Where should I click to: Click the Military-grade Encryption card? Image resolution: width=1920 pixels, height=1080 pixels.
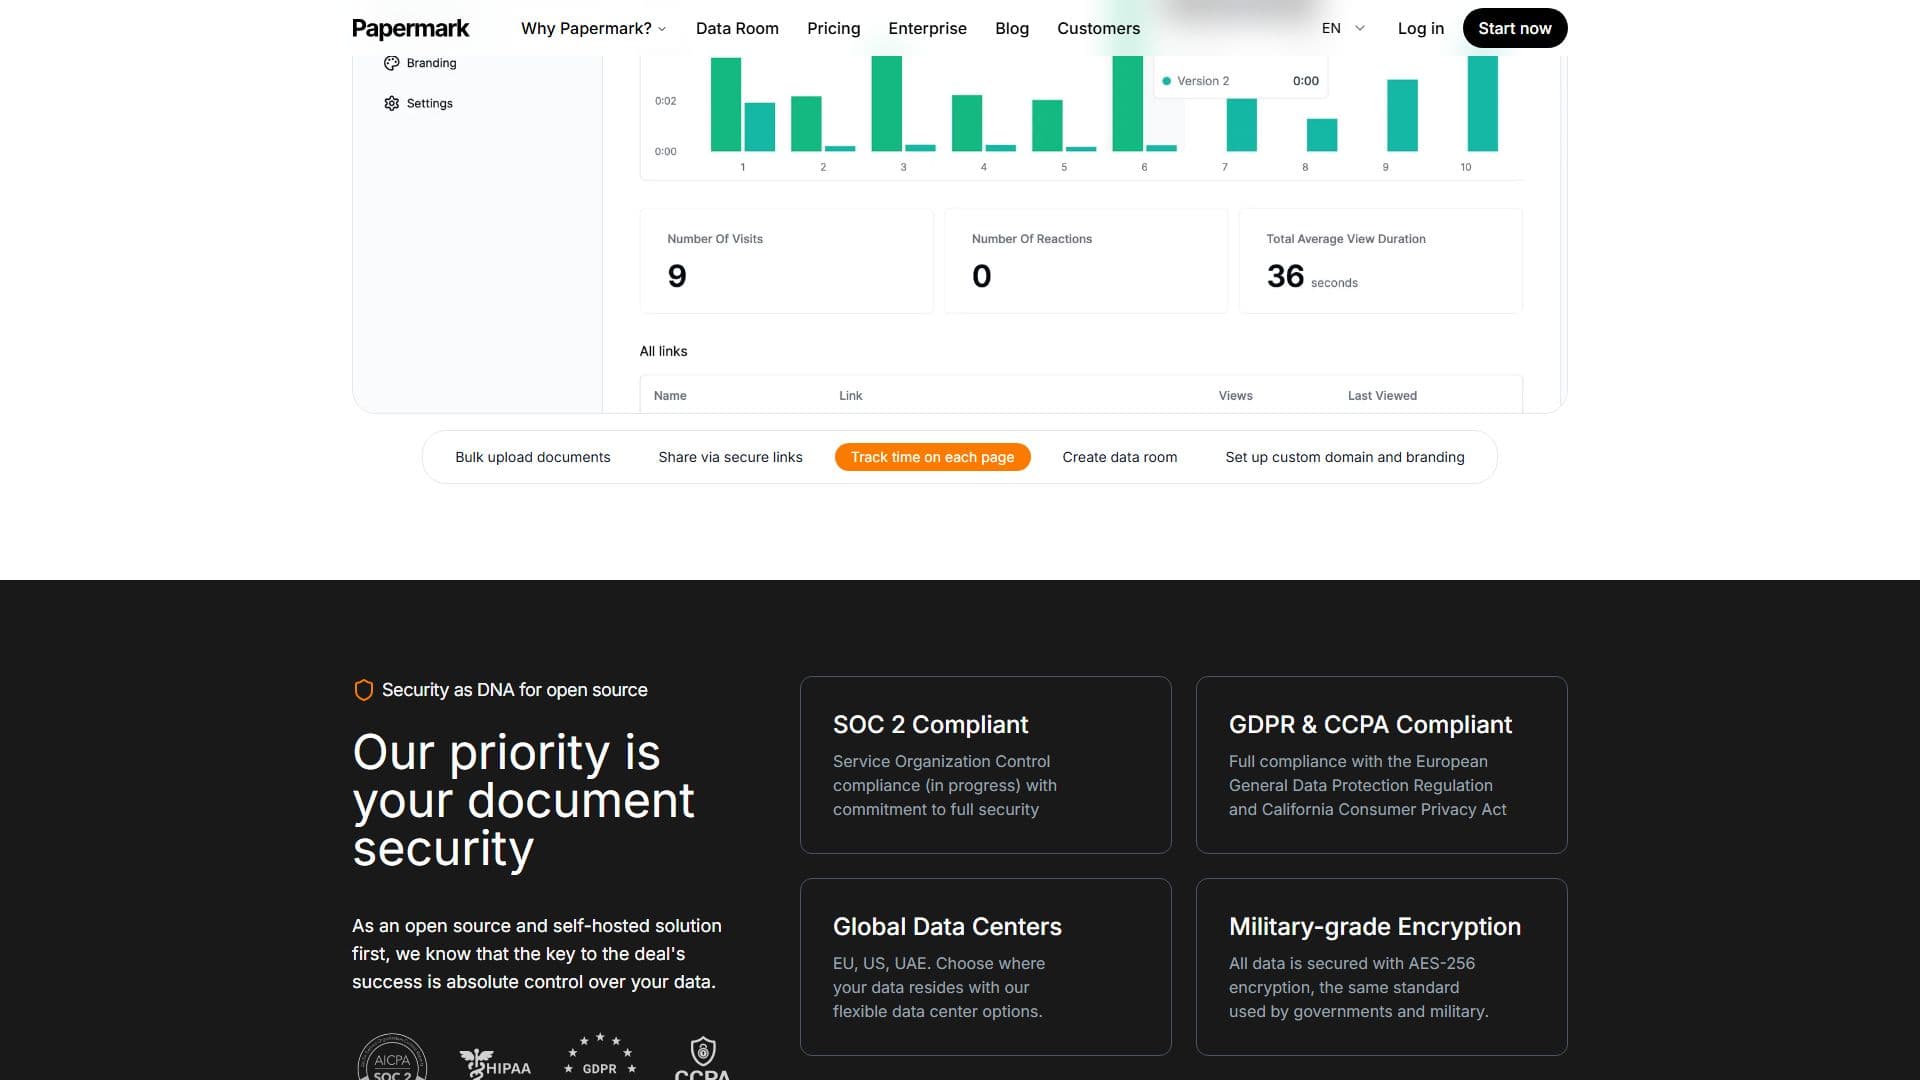pos(1381,967)
